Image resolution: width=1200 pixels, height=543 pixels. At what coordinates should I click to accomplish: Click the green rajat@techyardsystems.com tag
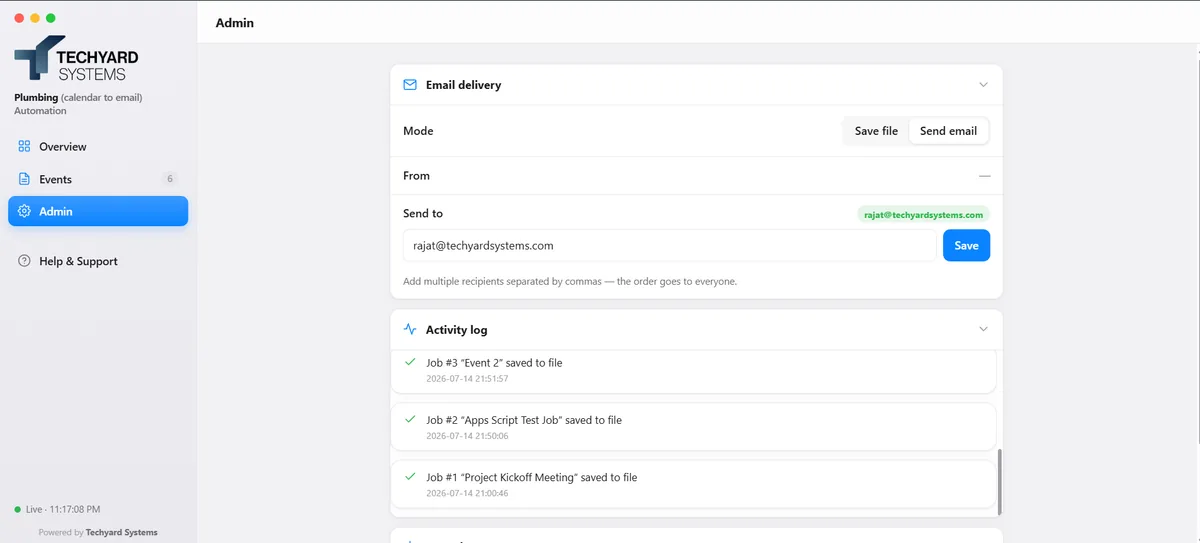point(923,214)
